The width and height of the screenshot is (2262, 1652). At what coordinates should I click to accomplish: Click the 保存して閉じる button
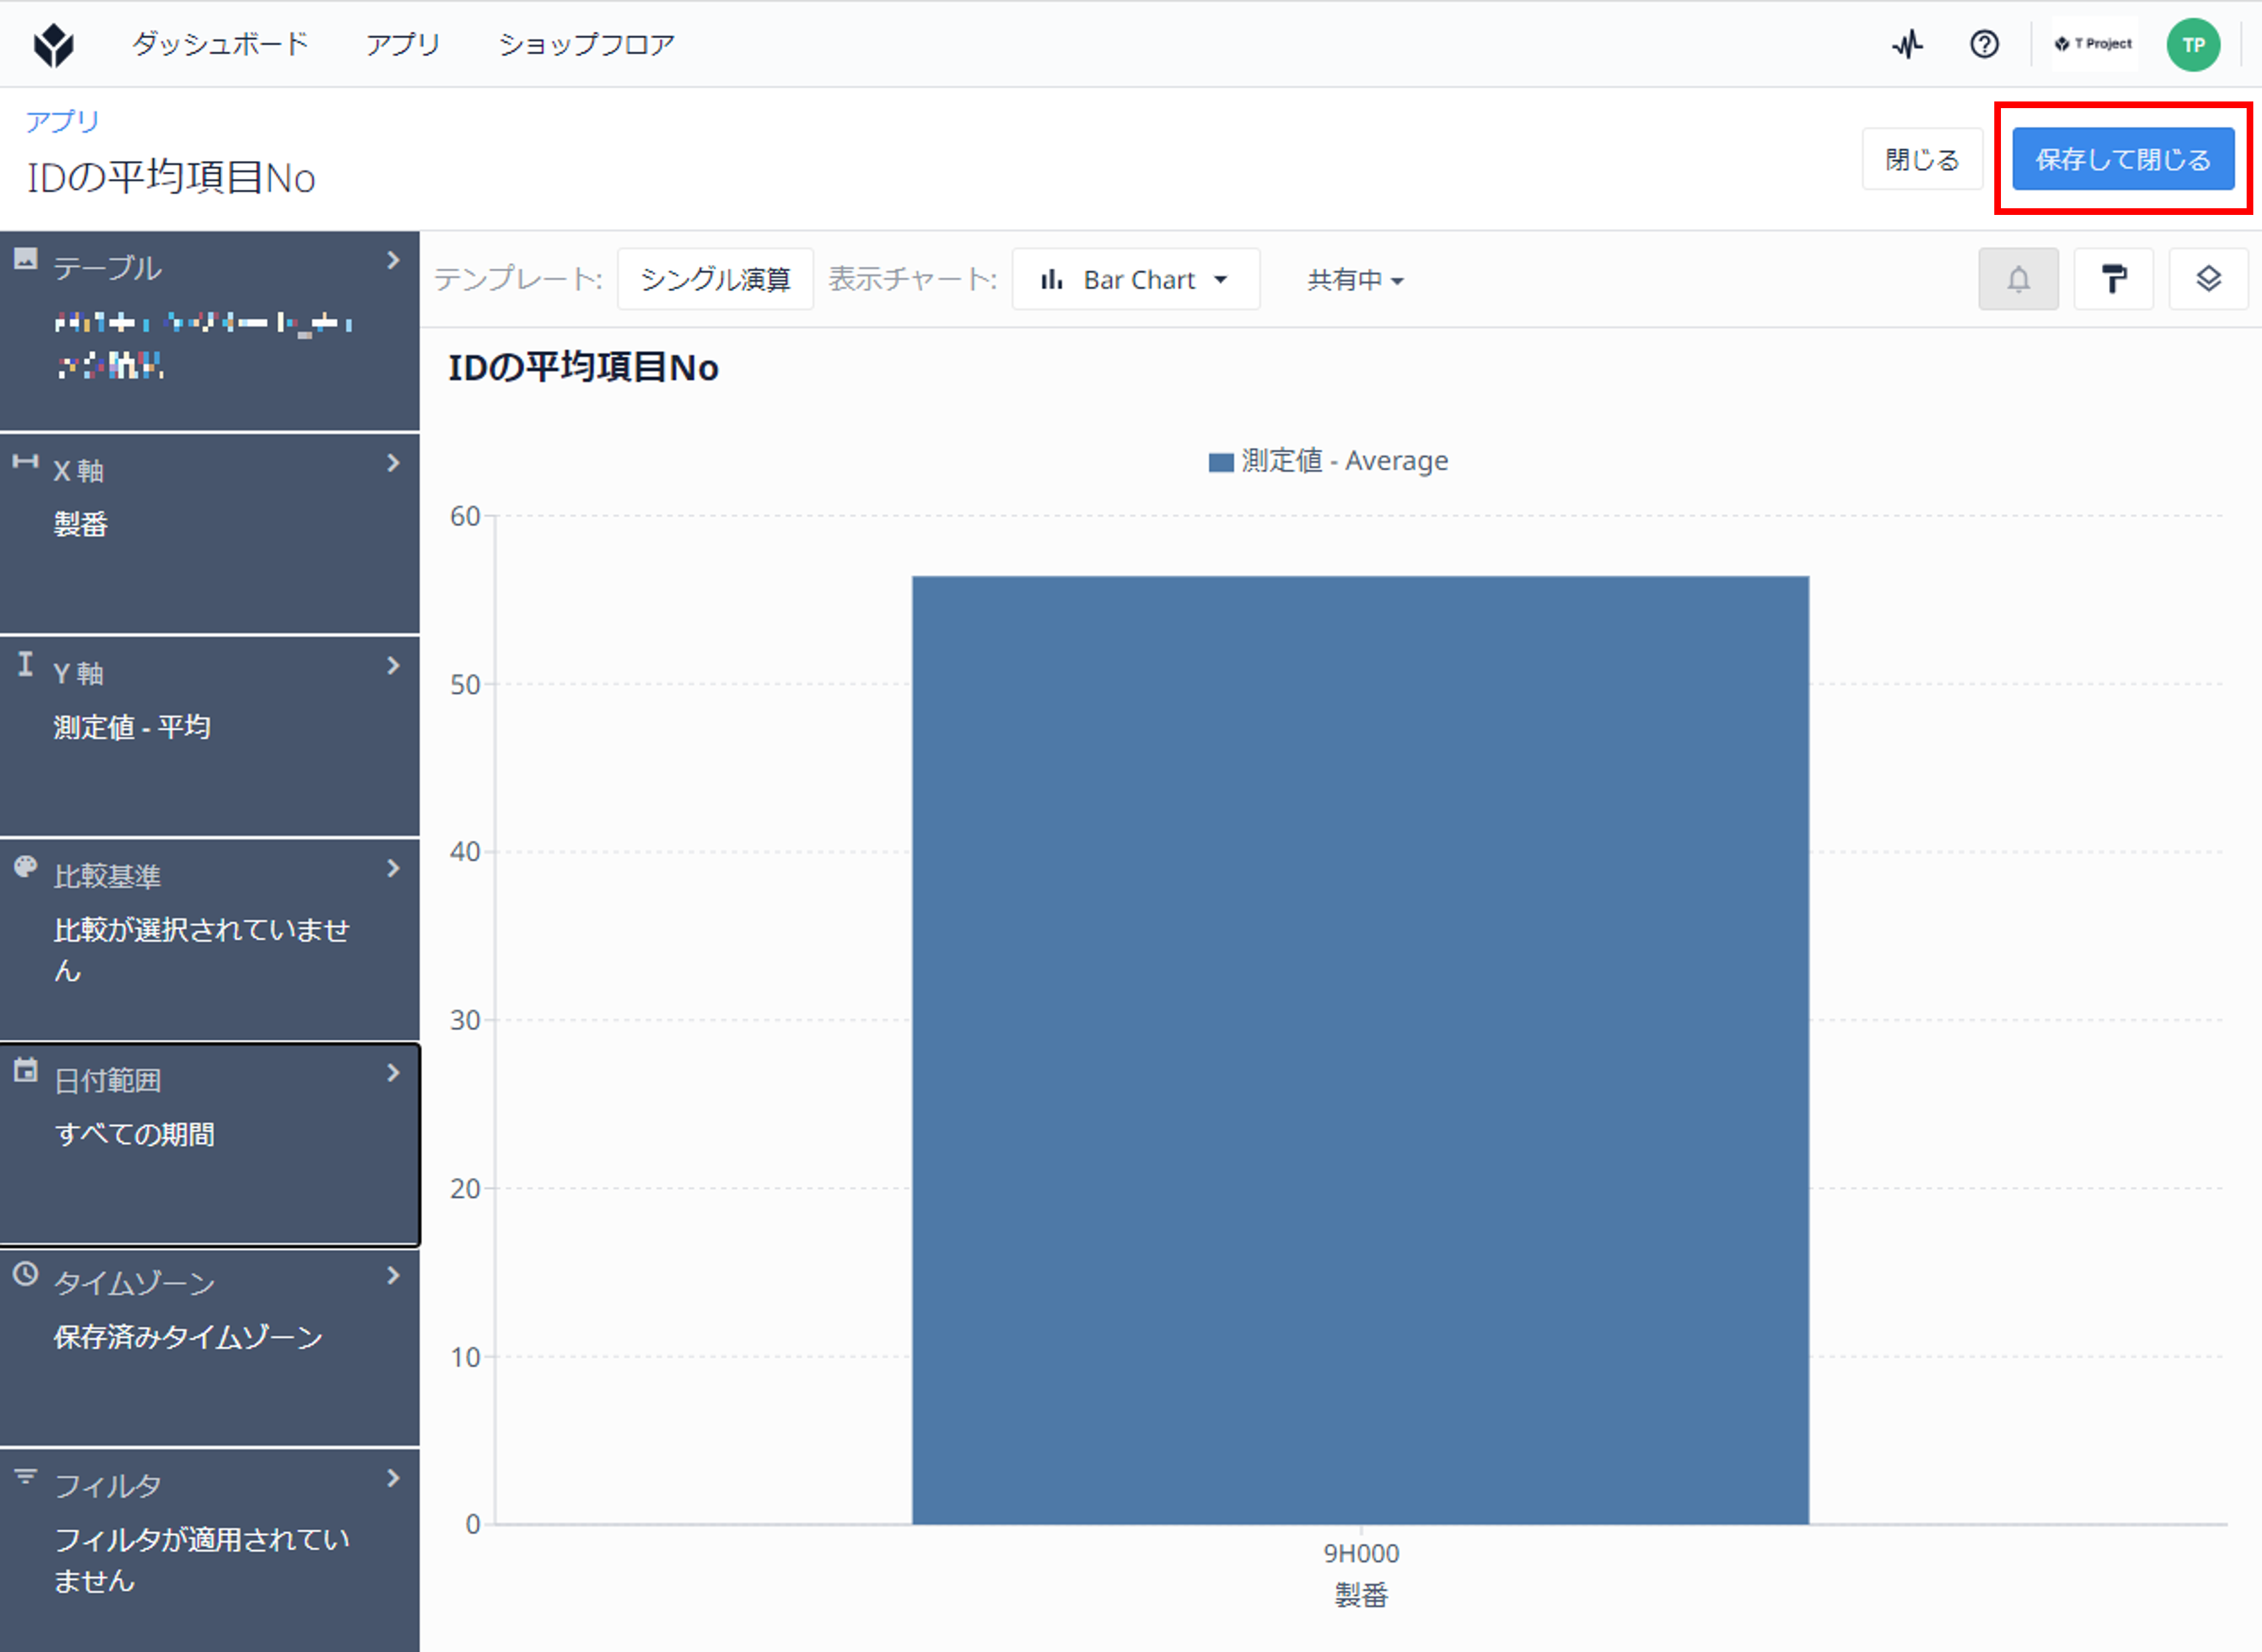(x=2123, y=159)
